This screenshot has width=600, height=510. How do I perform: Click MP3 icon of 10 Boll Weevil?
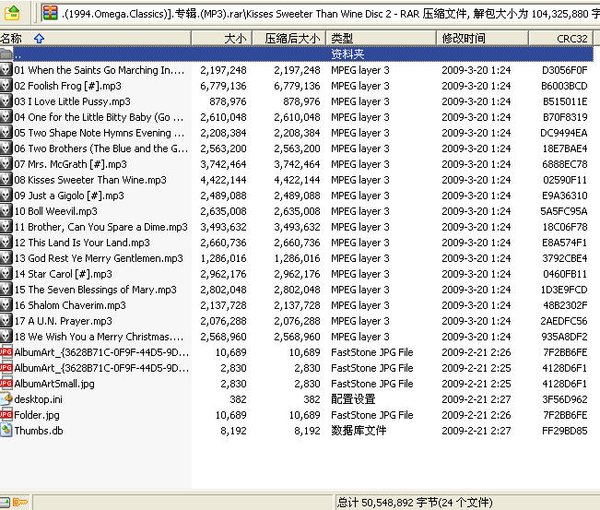point(6,211)
